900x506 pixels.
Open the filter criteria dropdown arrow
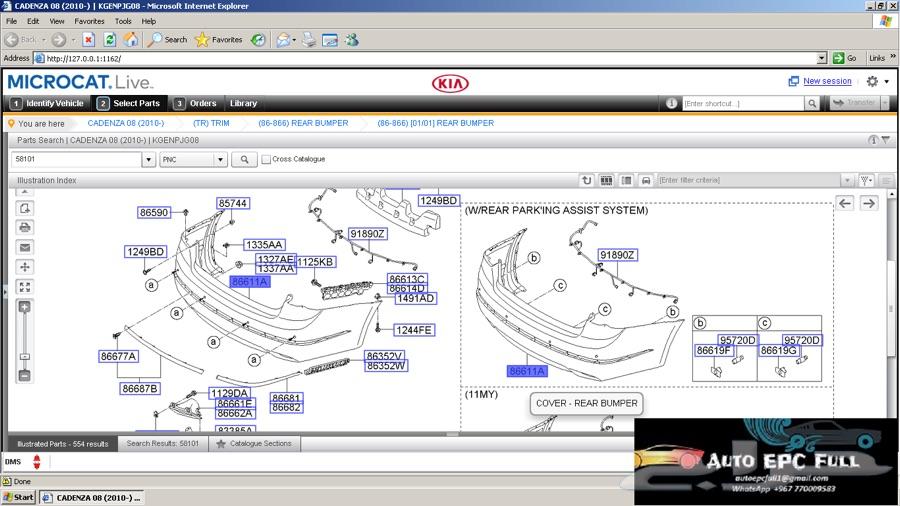[x=847, y=180]
